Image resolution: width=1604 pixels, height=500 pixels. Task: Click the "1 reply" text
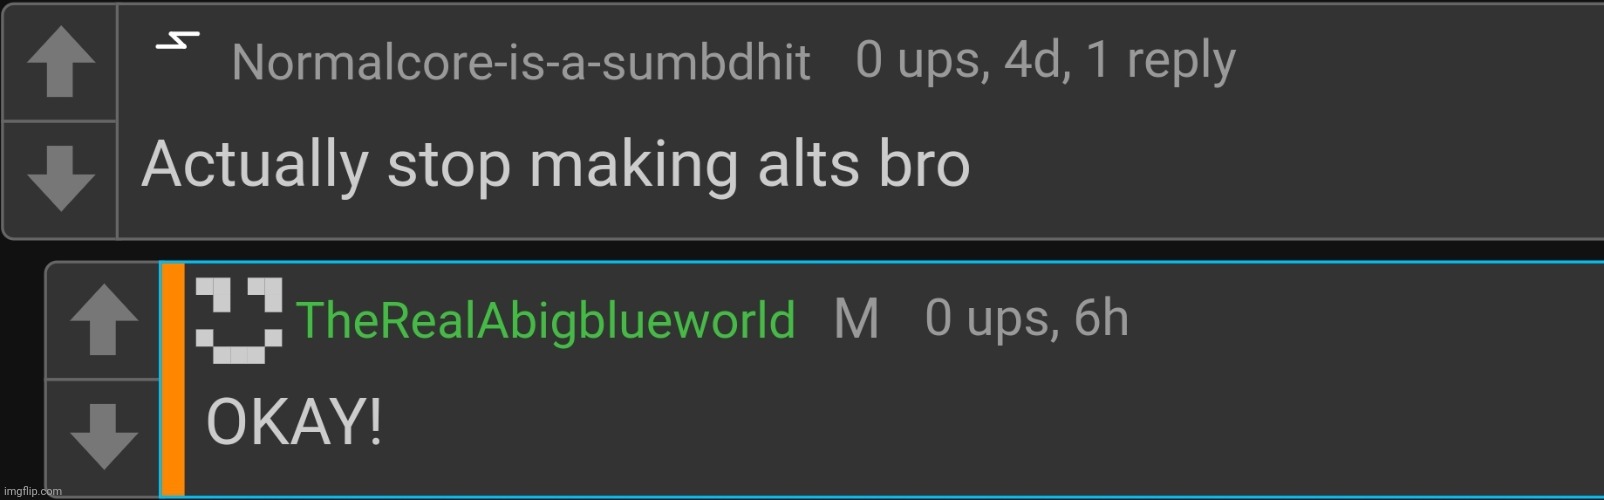click(x=1161, y=61)
